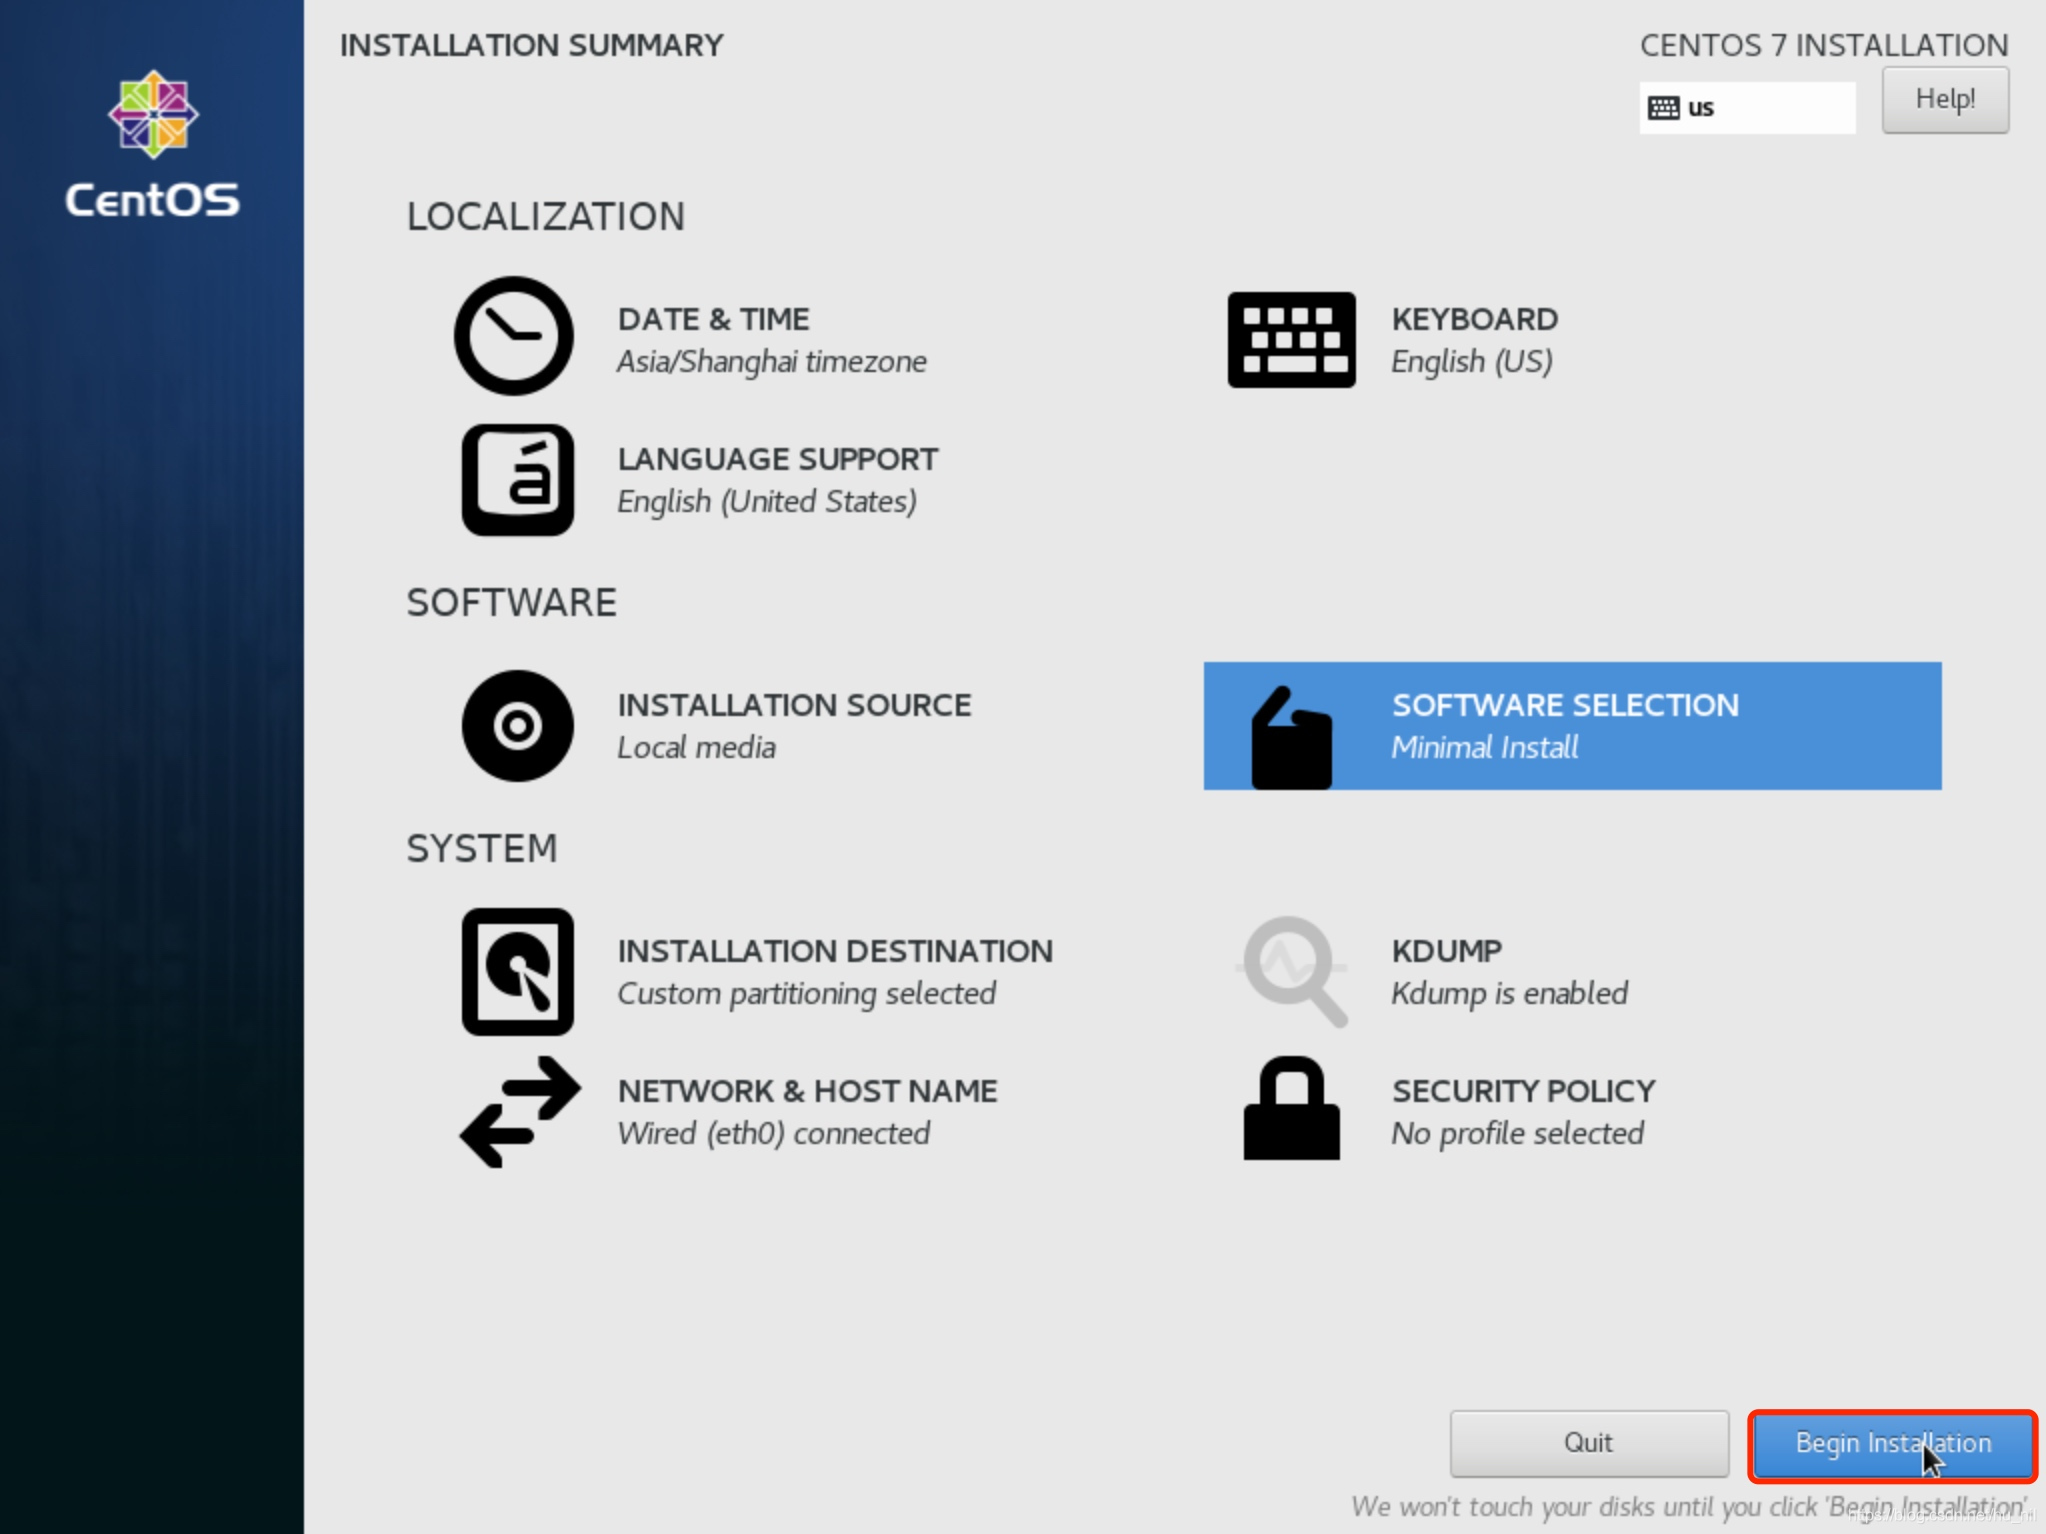Click the Begin Installation button

point(1893,1443)
